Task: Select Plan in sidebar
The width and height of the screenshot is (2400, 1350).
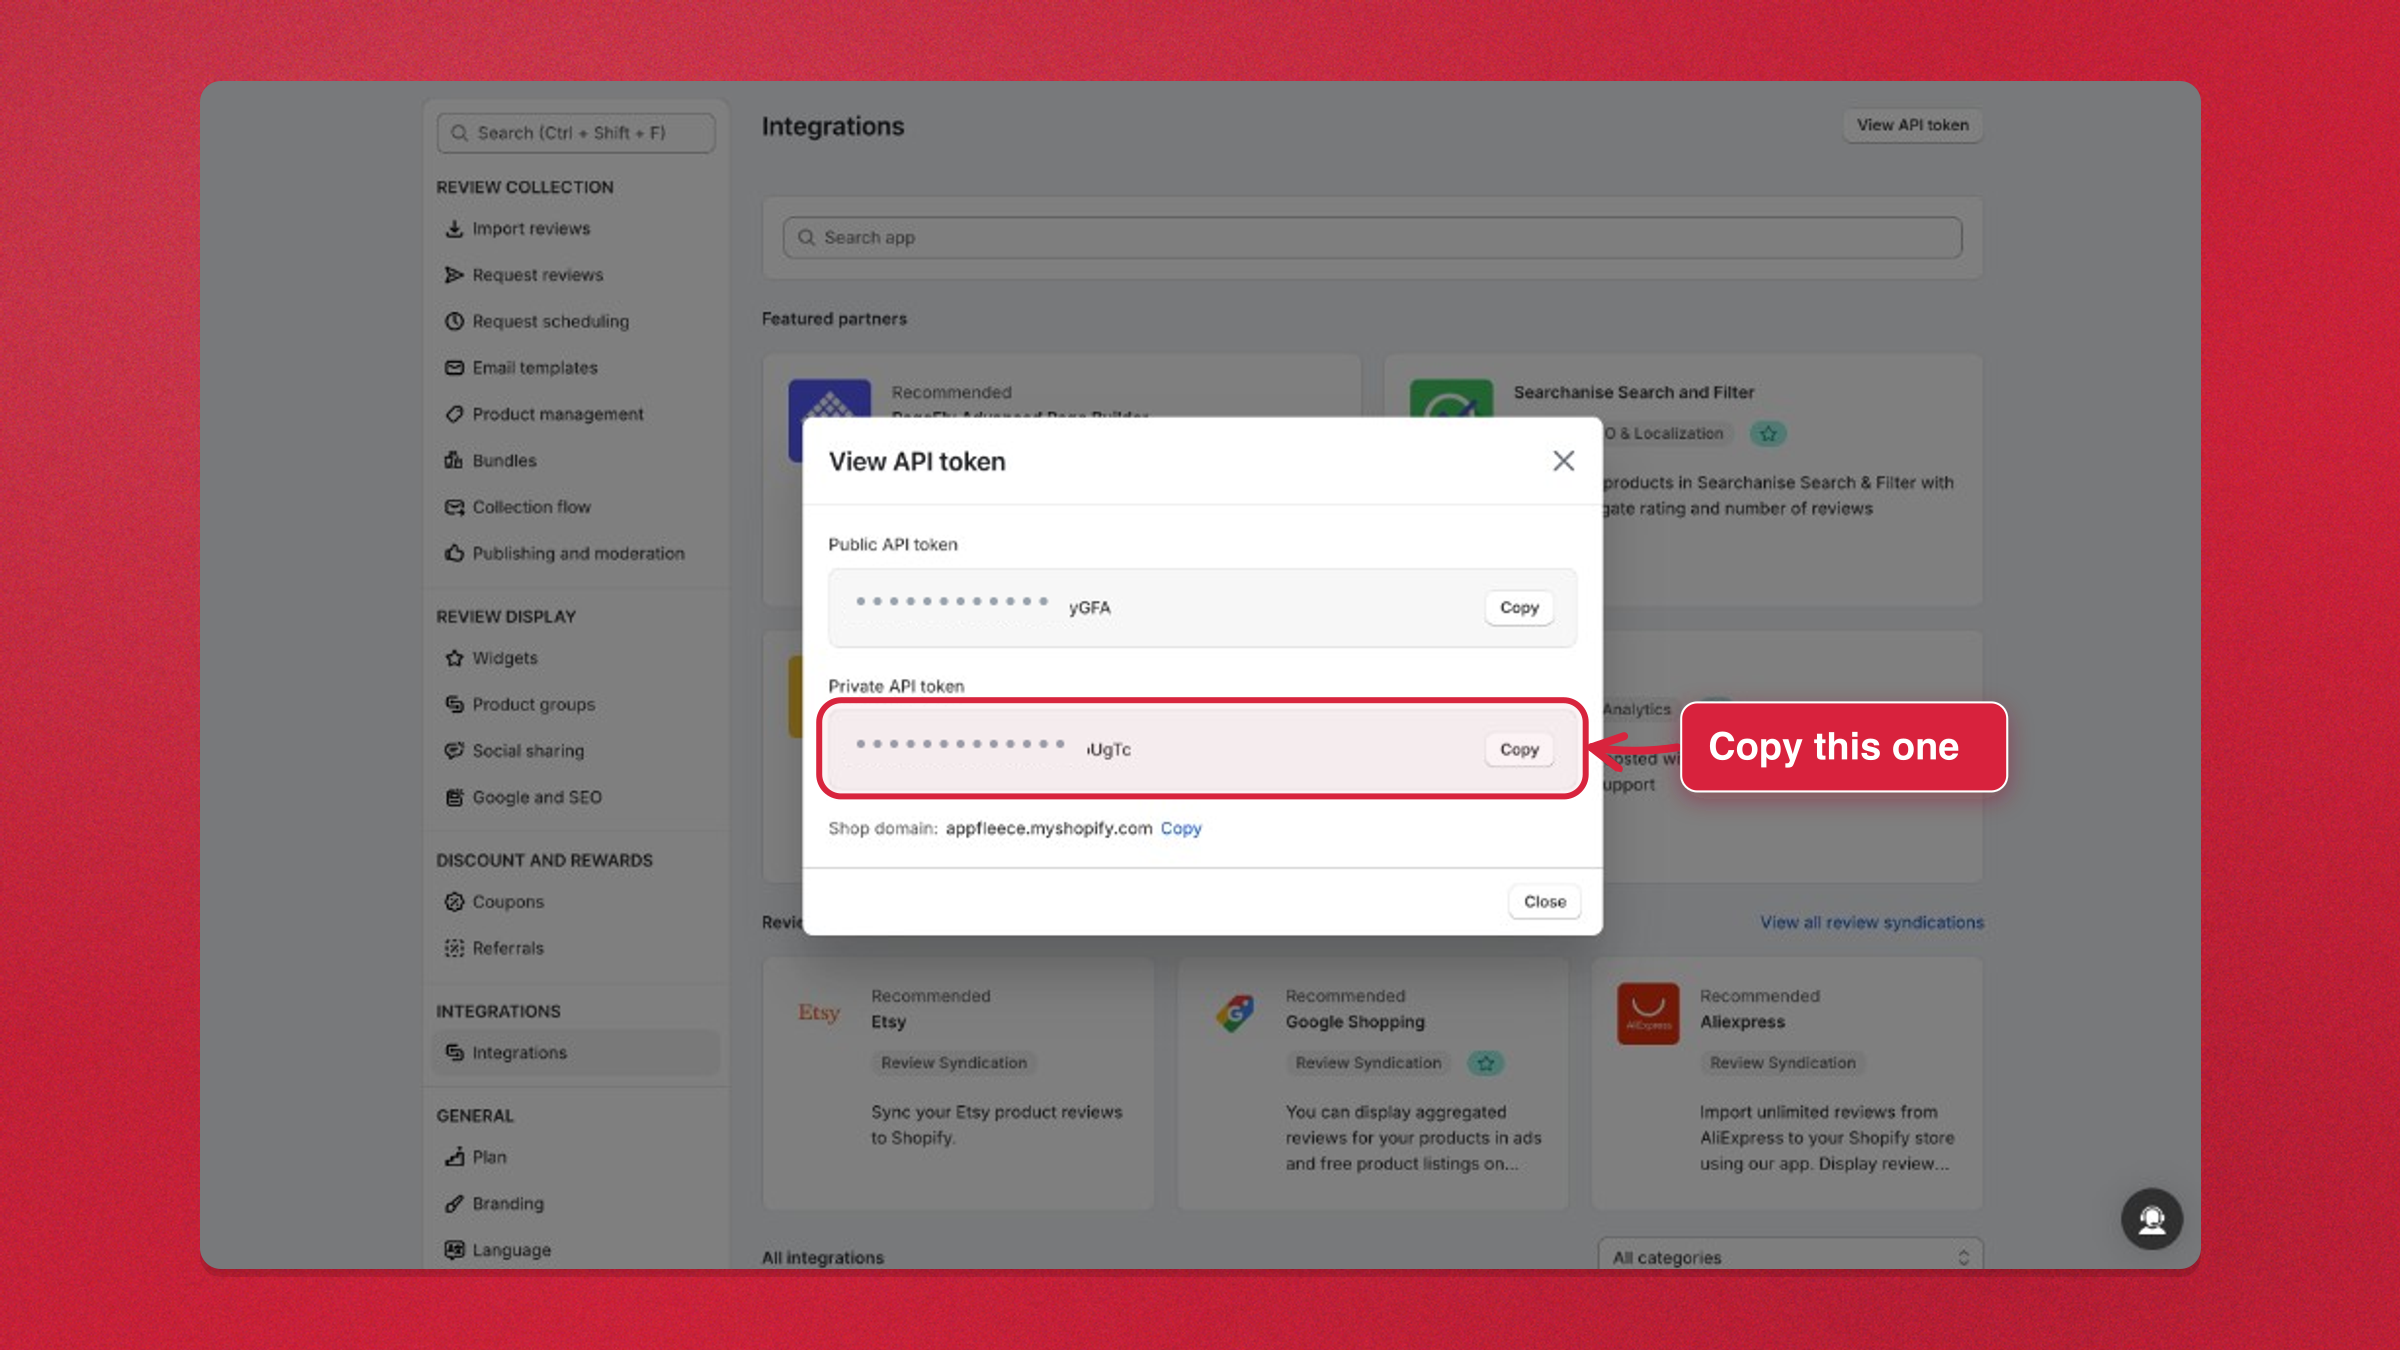Action: coord(490,1157)
